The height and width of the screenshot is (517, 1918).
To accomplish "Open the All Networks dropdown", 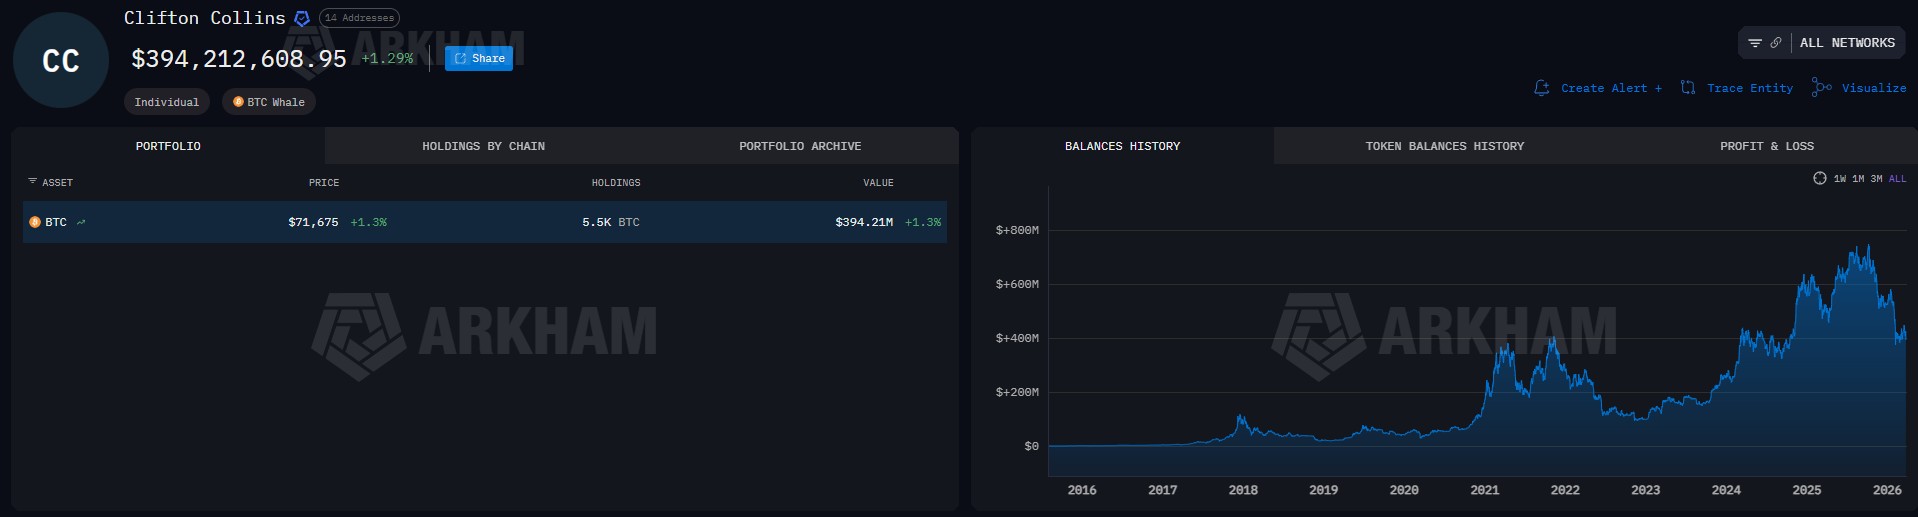I will point(1847,43).
